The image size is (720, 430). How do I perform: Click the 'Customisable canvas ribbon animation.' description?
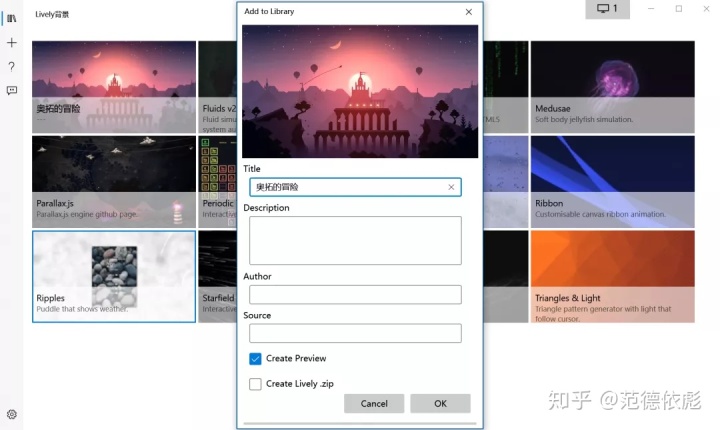[600, 214]
